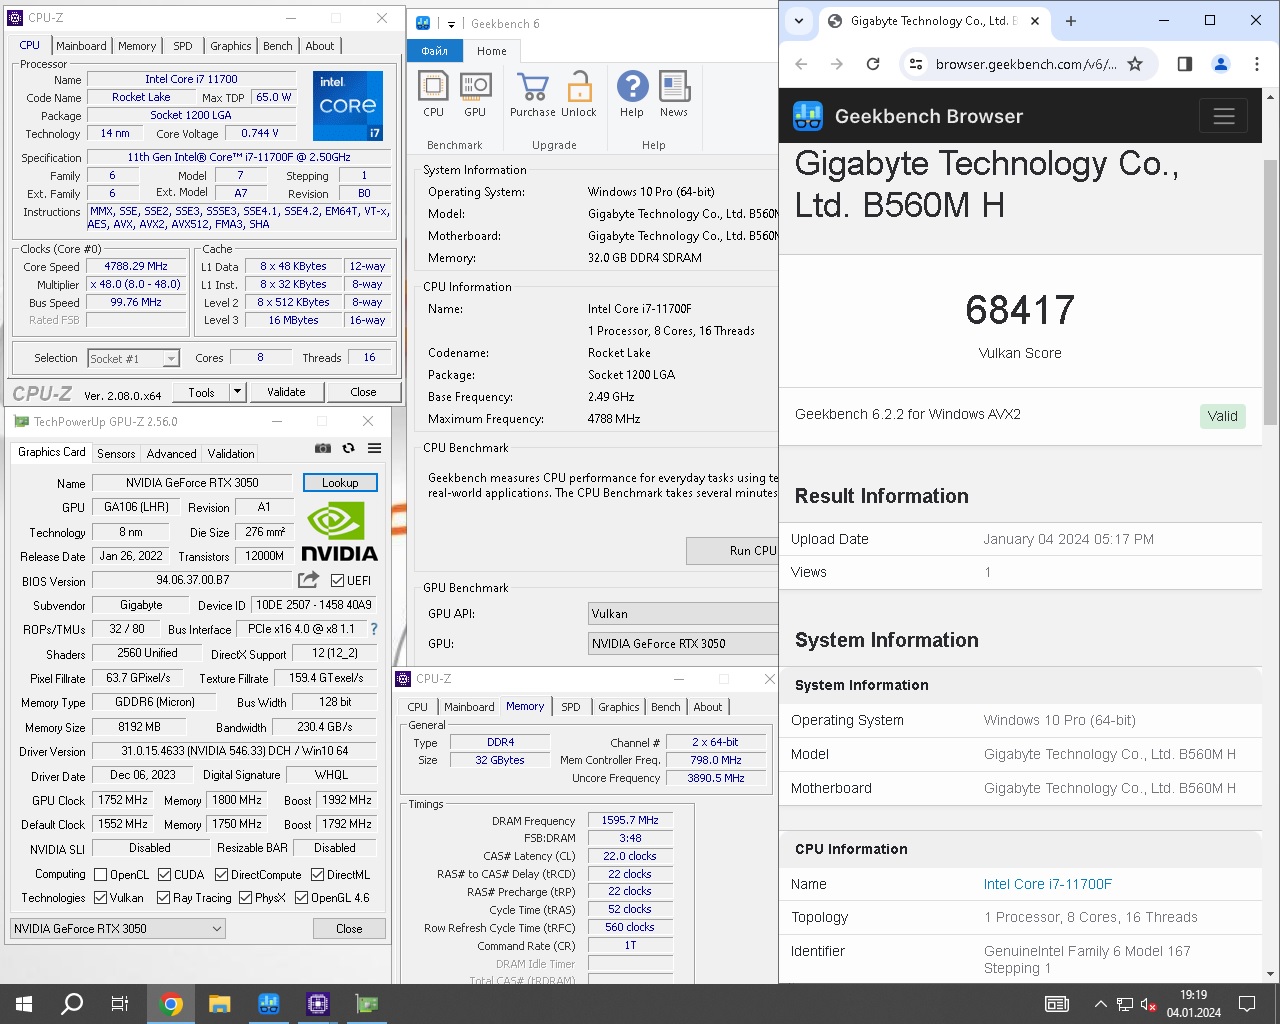Open the Intel Core i7-11700F link
Viewport: 1280px width, 1024px height.
tap(1048, 884)
